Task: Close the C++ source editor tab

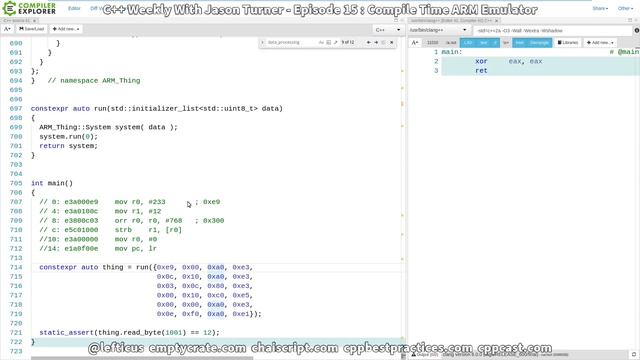Action: point(35,20)
